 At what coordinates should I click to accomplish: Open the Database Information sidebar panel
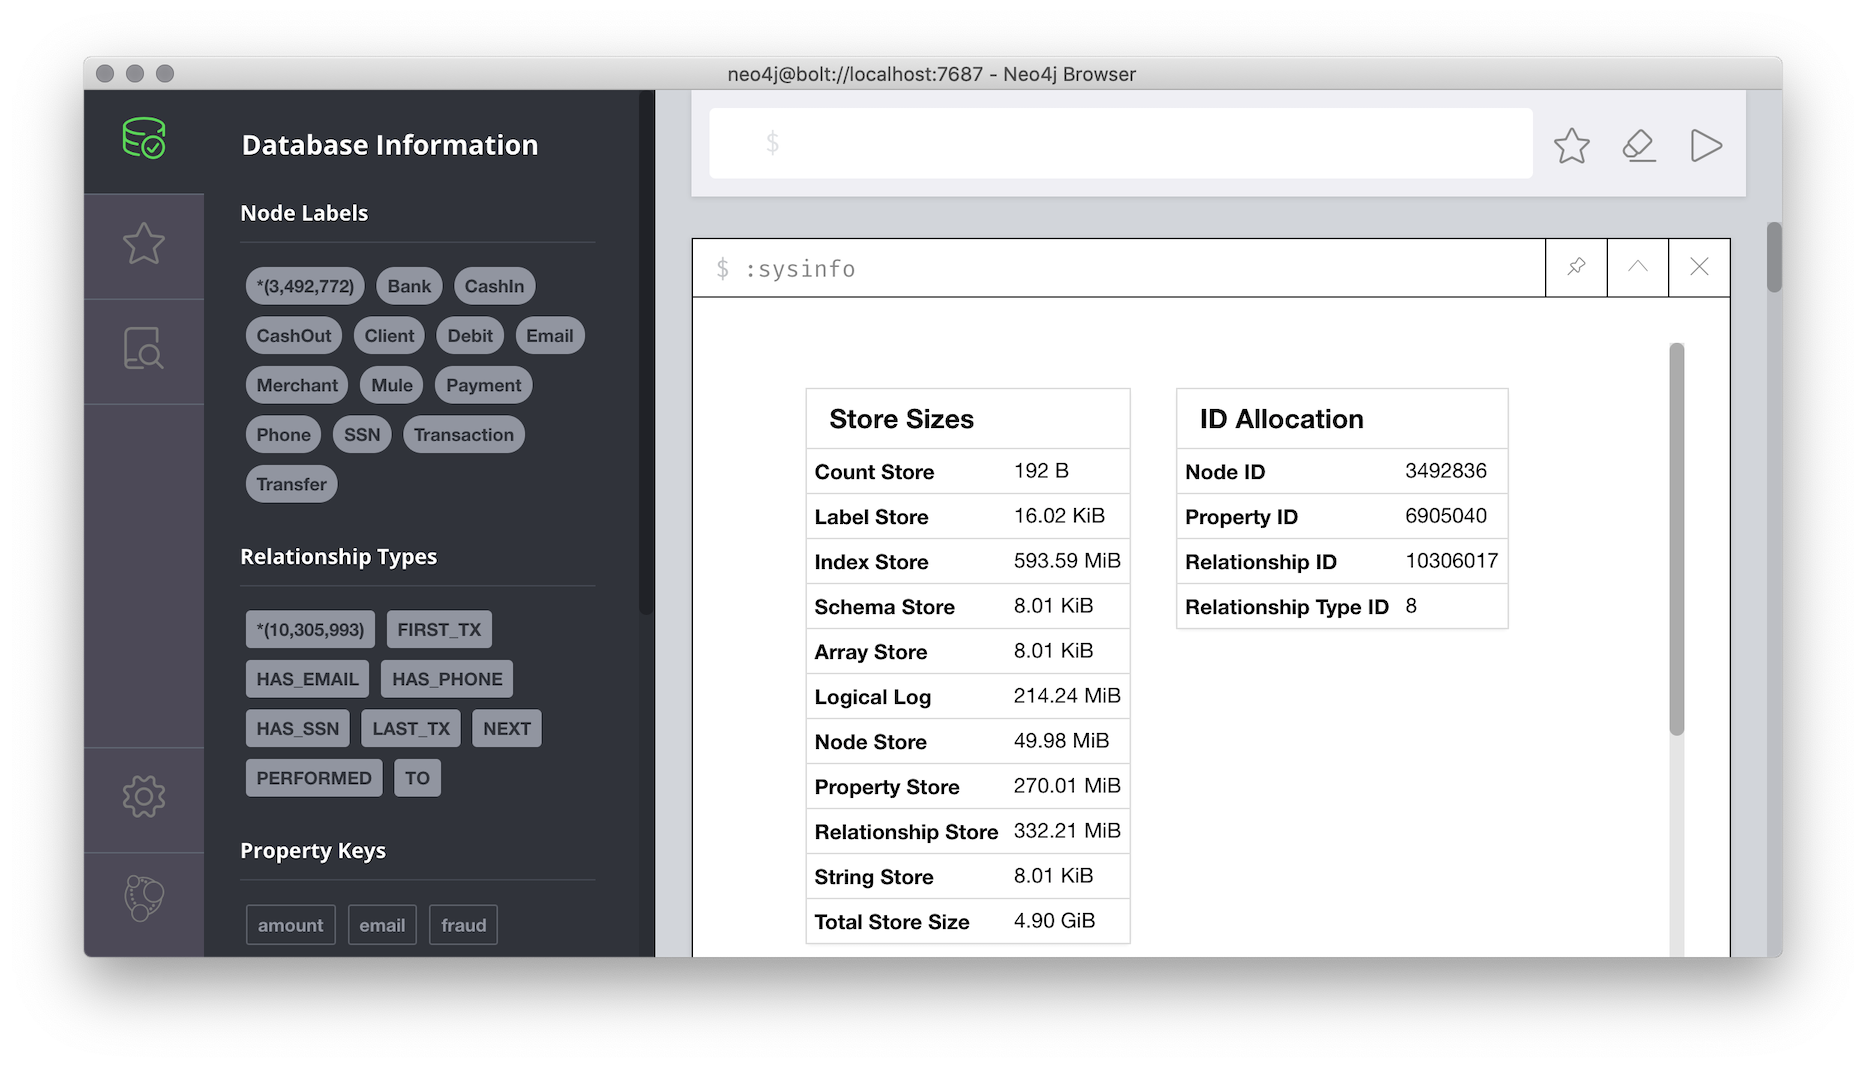tap(144, 140)
